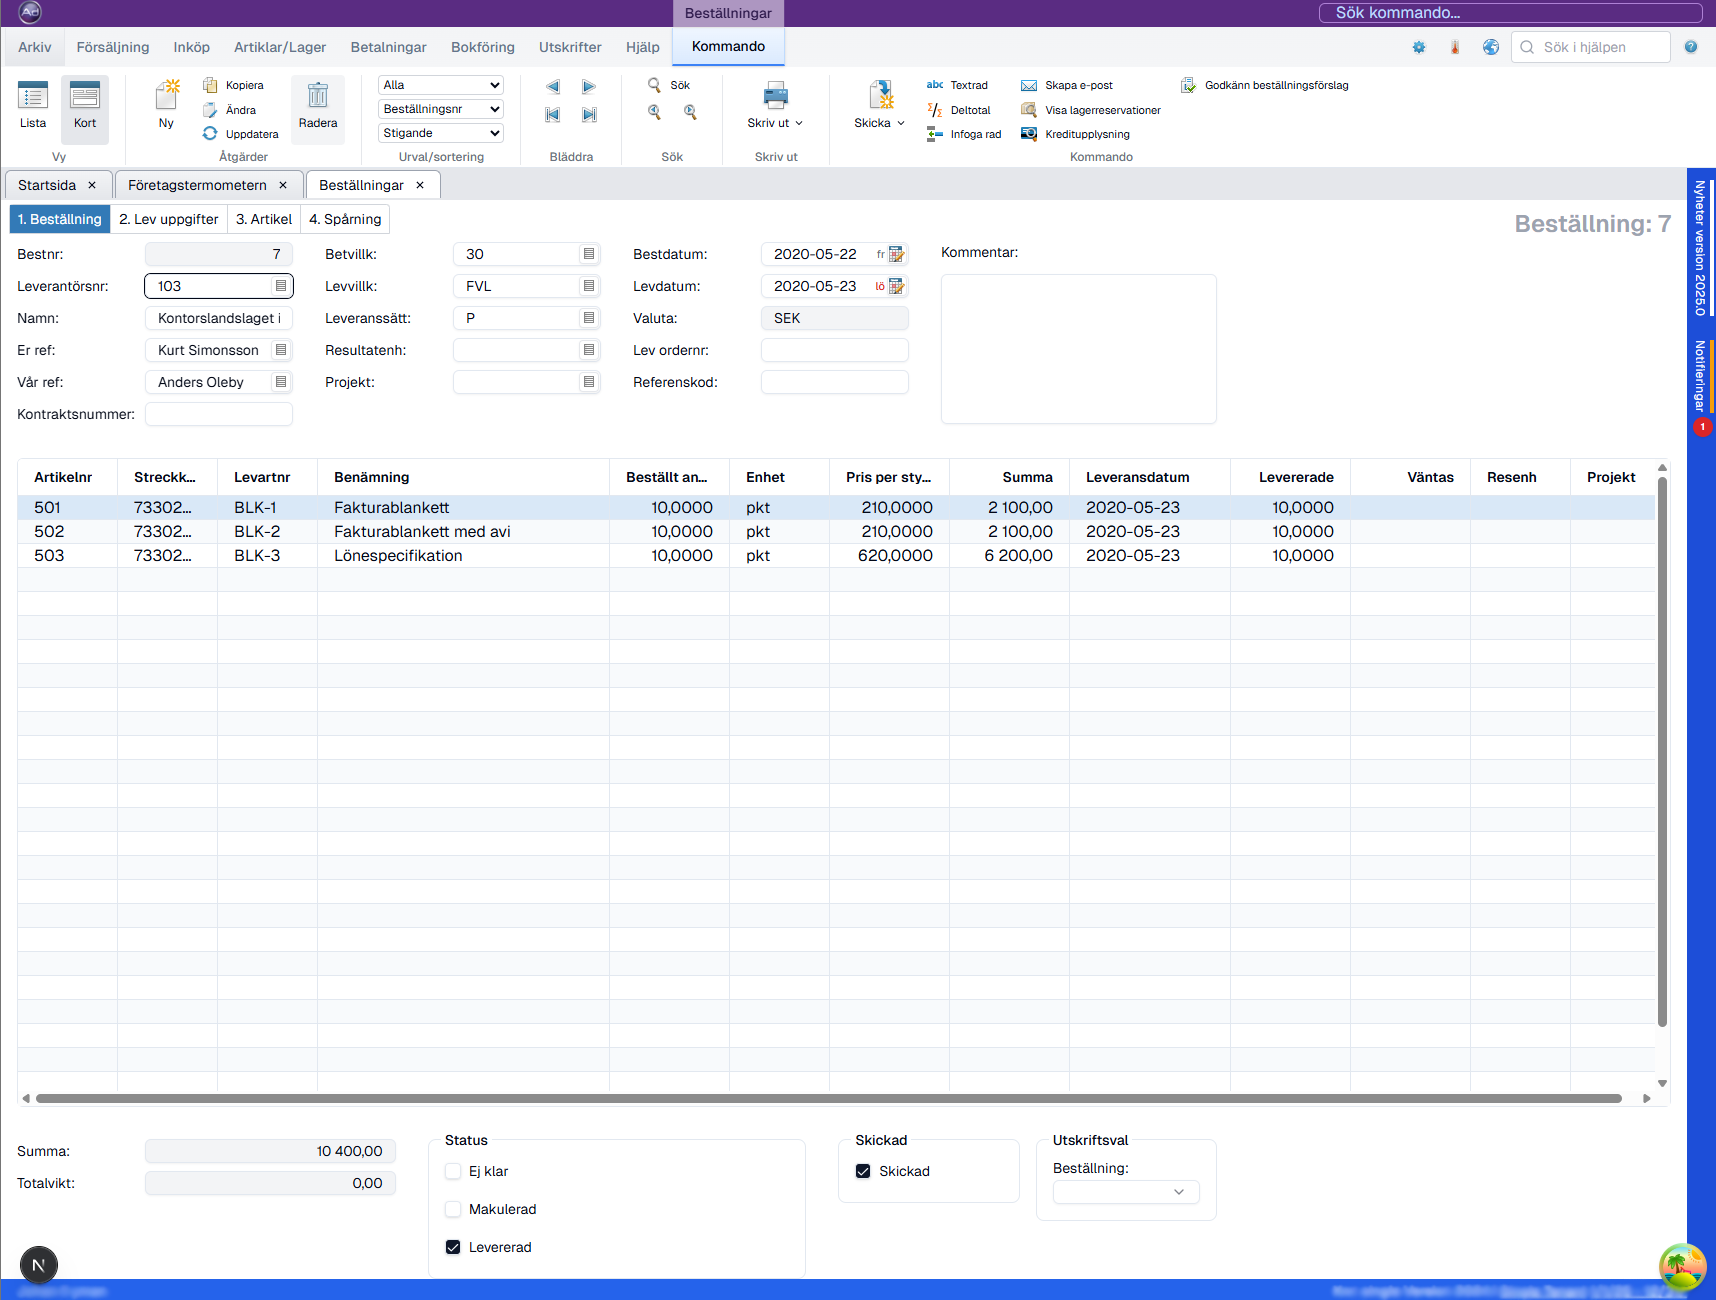Jump to the first record
The height and width of the screenshot is (1300, 1716).
click(x=553, y=115)
